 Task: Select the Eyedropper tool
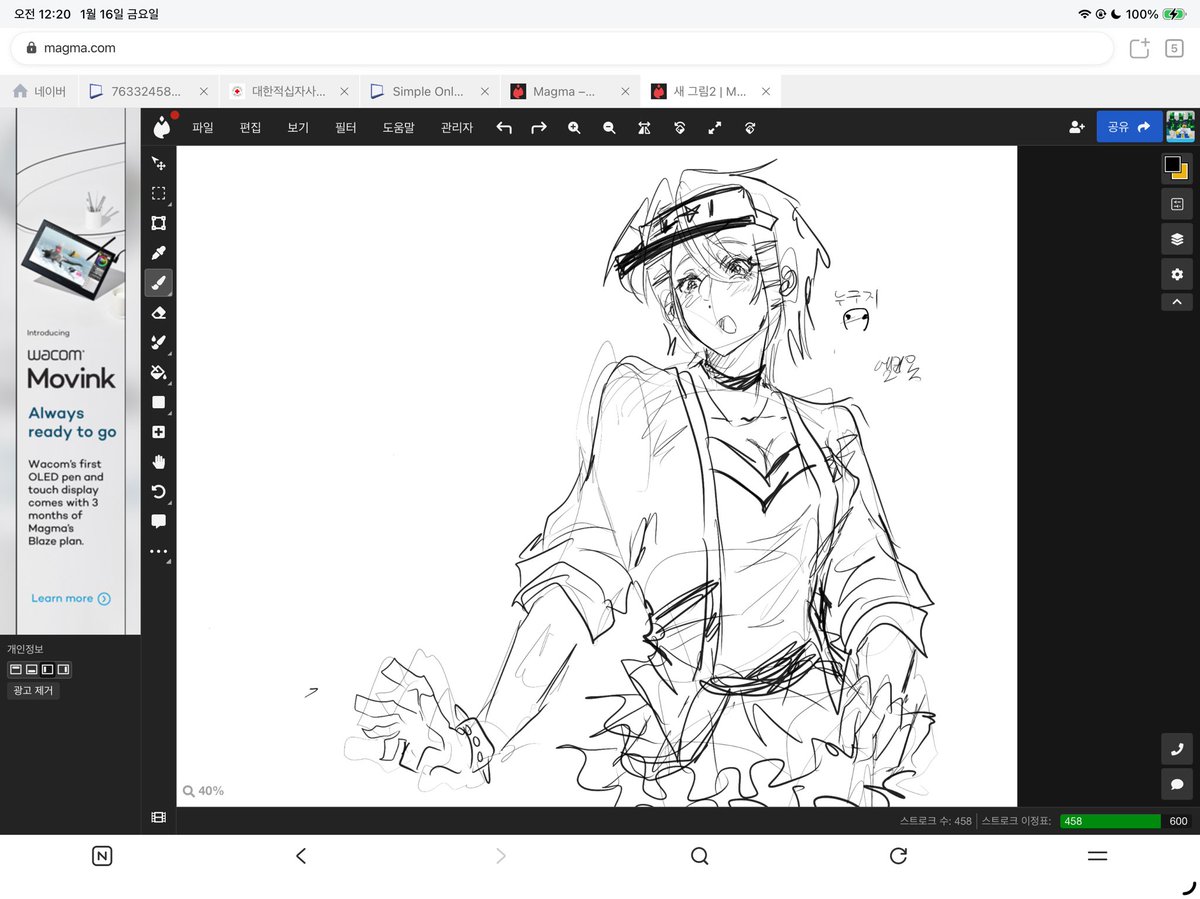tap(158, 253)
